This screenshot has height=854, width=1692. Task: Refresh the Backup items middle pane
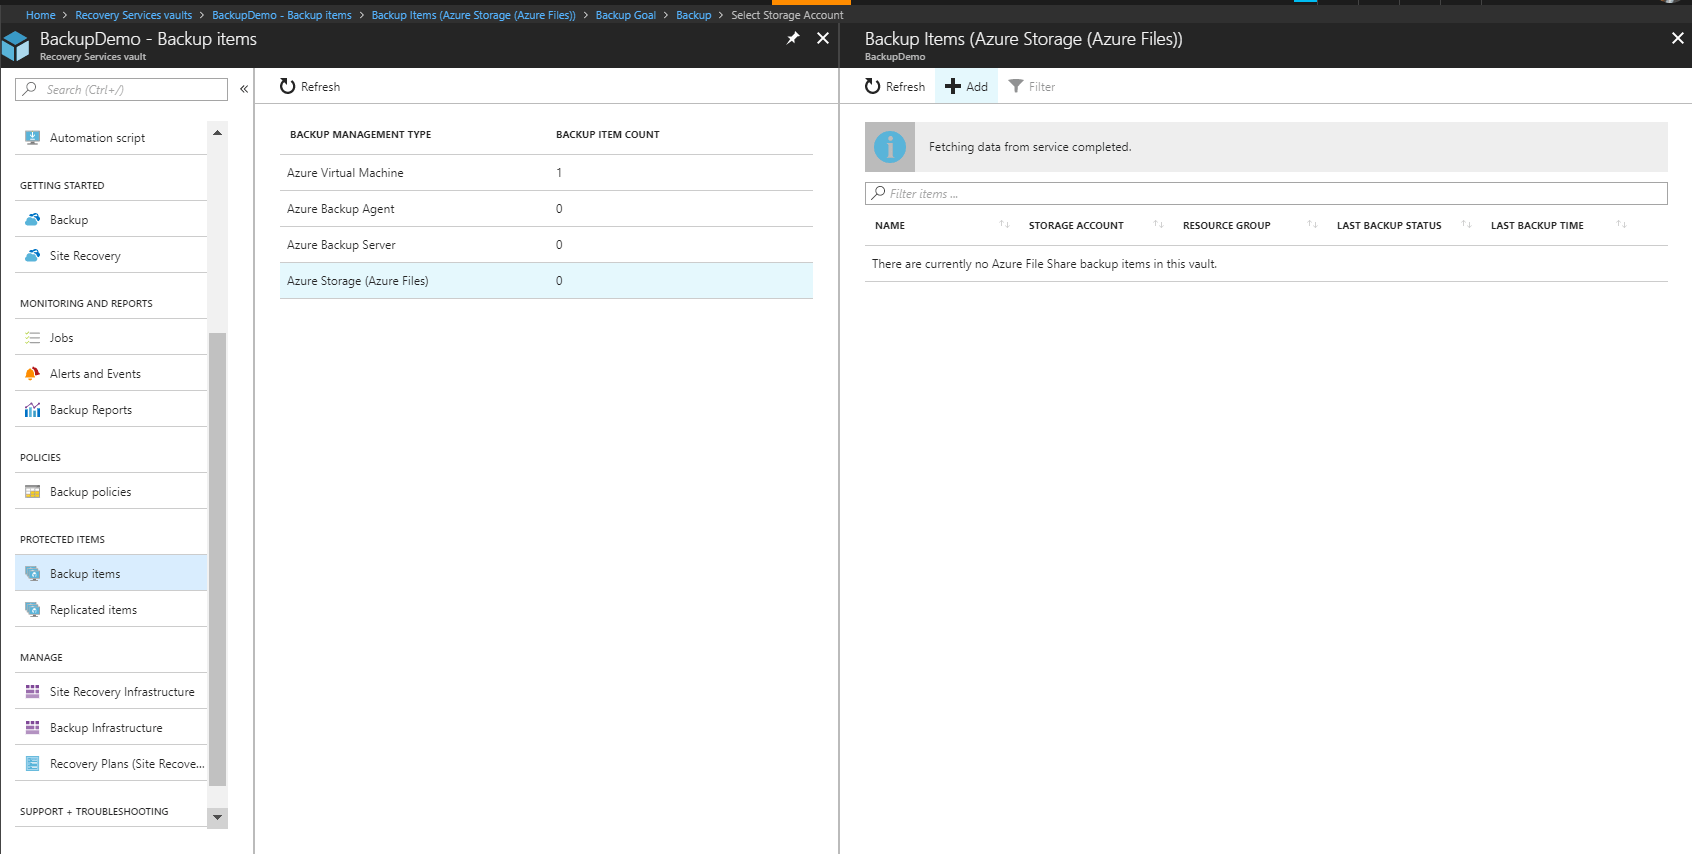click(310, 87)
